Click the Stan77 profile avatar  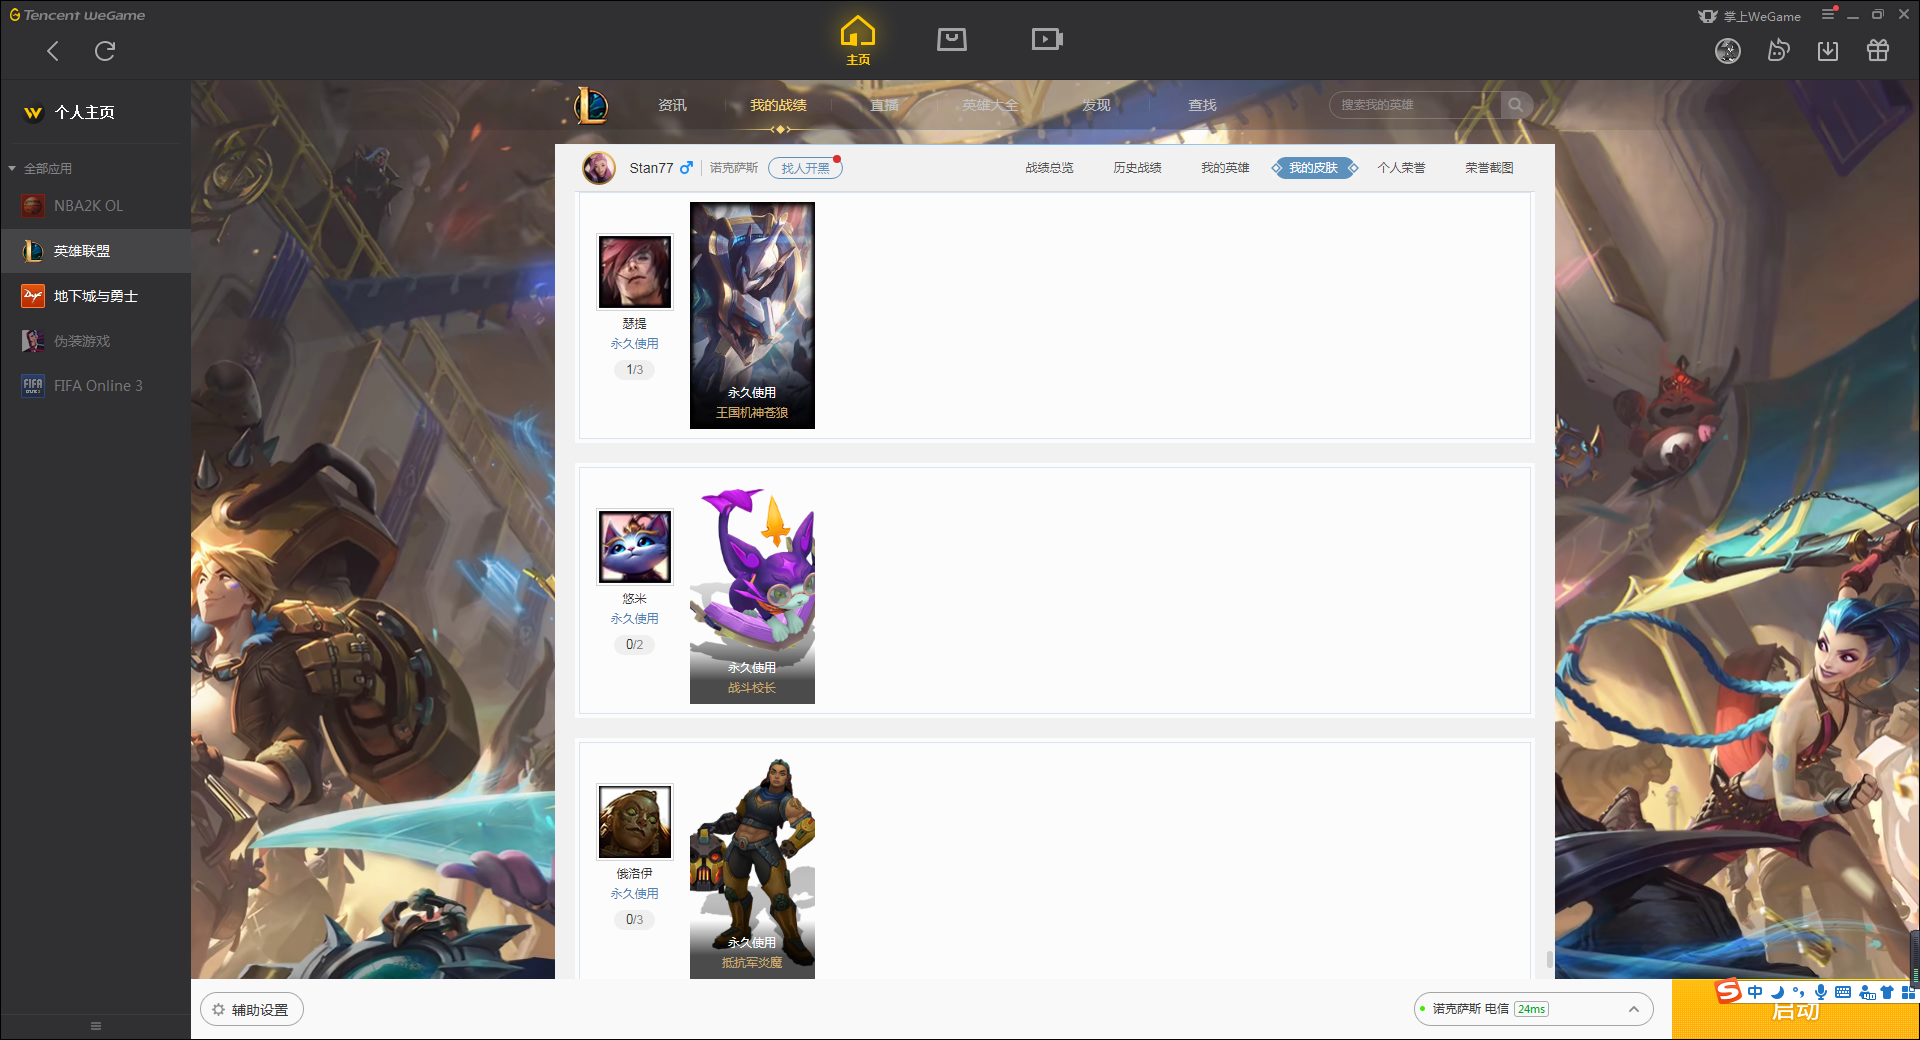pyautogui.click(x=599, y=168)
